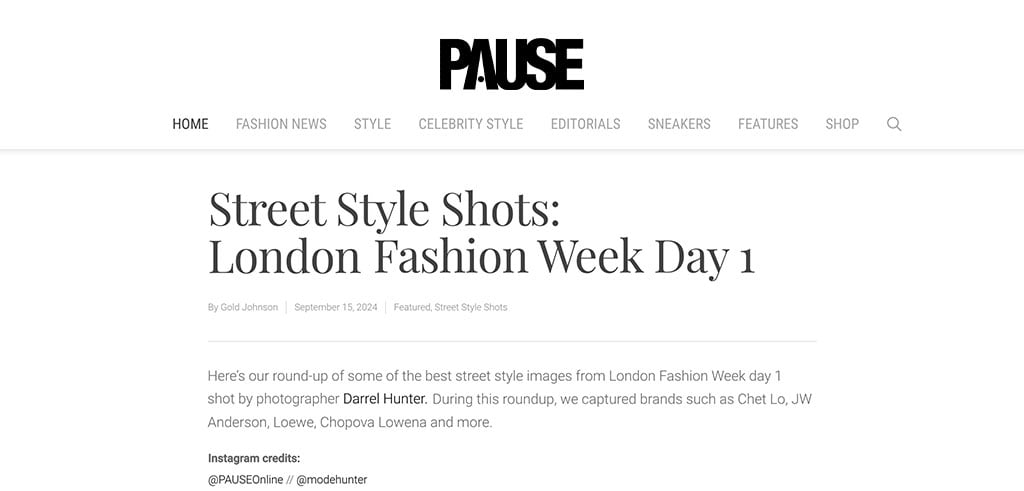Visit the SHOP page
The image size is (1024, 491).
pyautogui.click(x=842, y=124)
